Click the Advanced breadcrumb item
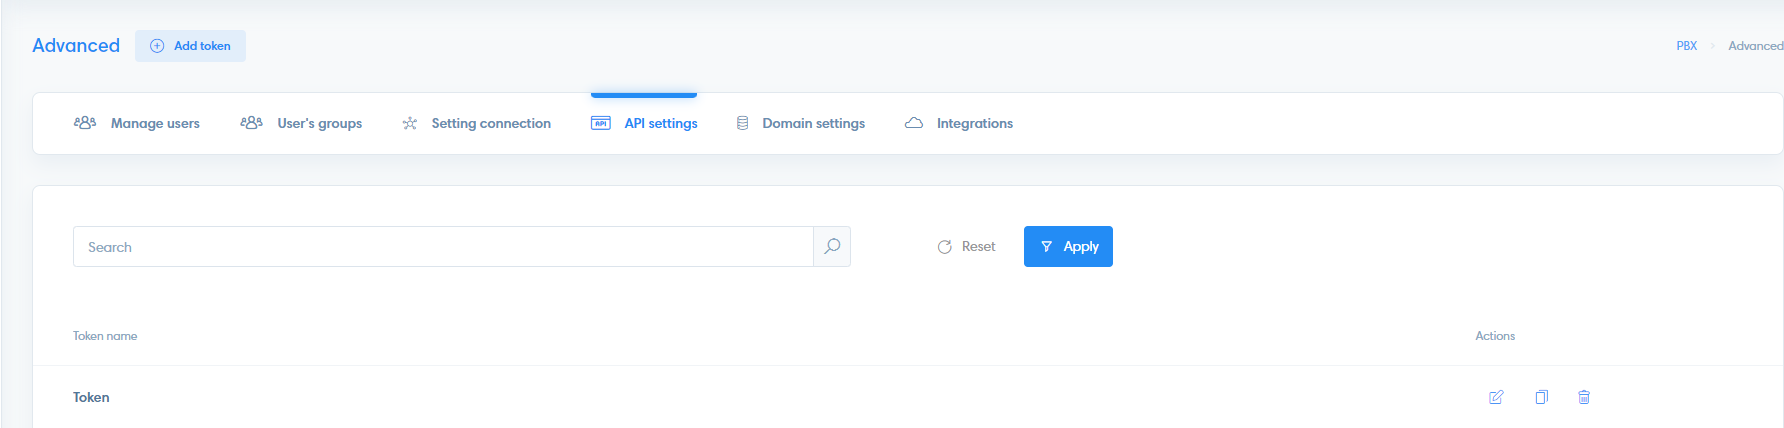This screenshot has width=1784, height=428. tap(1754, 46)
